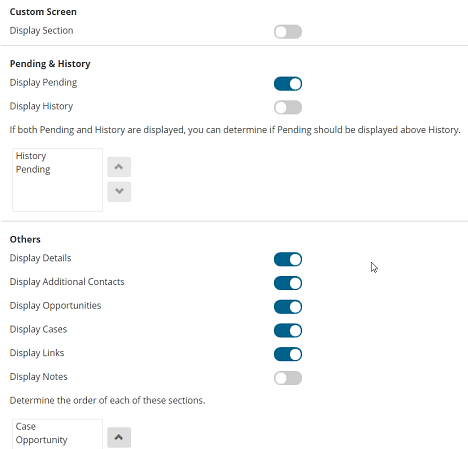Image resolution: width=468 pixels, height=449 pixels.
Task: Click the Custom Screen heading
Action: point(43,12)
